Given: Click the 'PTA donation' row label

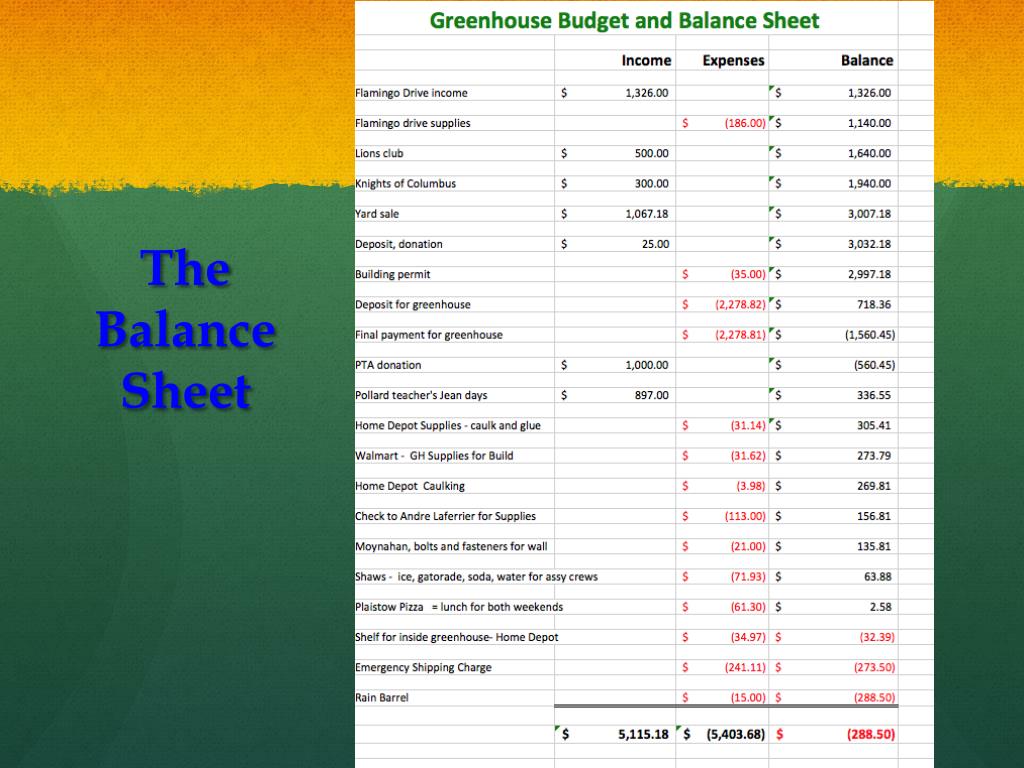Looking at the screenshot, I should pos(388,365).
